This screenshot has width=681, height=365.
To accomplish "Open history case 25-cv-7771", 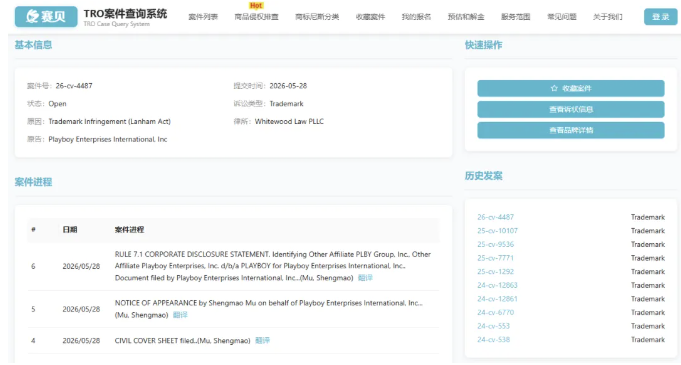I will tap(496, 258).
